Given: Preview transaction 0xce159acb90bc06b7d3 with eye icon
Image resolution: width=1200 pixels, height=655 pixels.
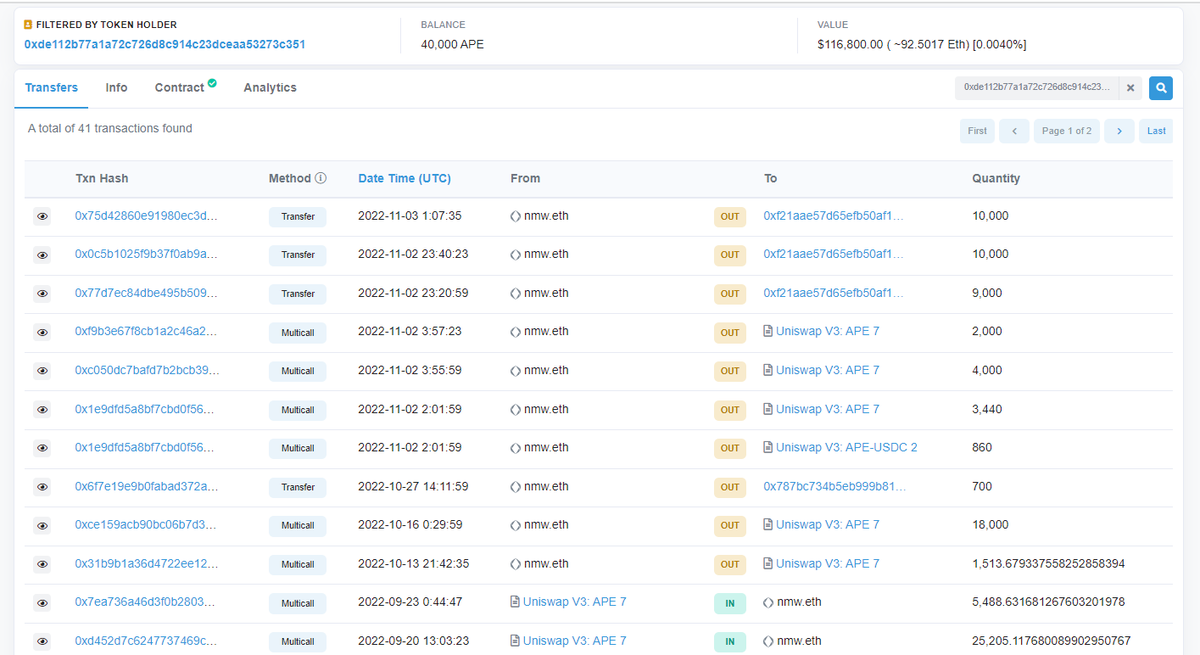Looking at the screenshot, I should pos(42,525).
